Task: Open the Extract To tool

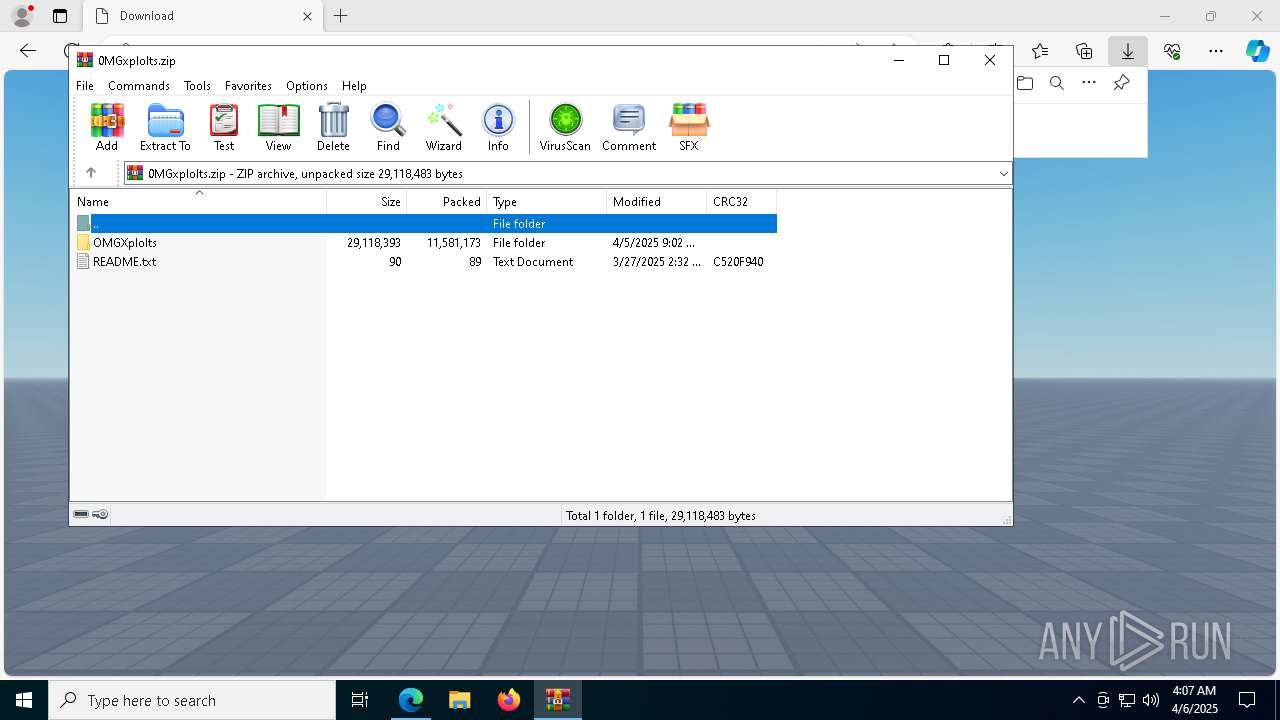Action: 165,127
